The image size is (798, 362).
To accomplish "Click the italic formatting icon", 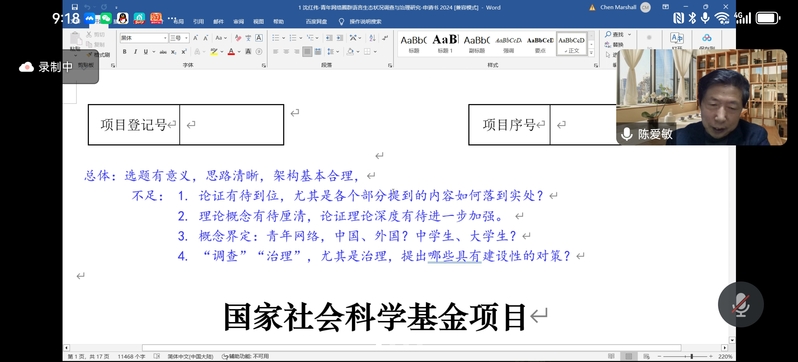I will tap(135, 52).
